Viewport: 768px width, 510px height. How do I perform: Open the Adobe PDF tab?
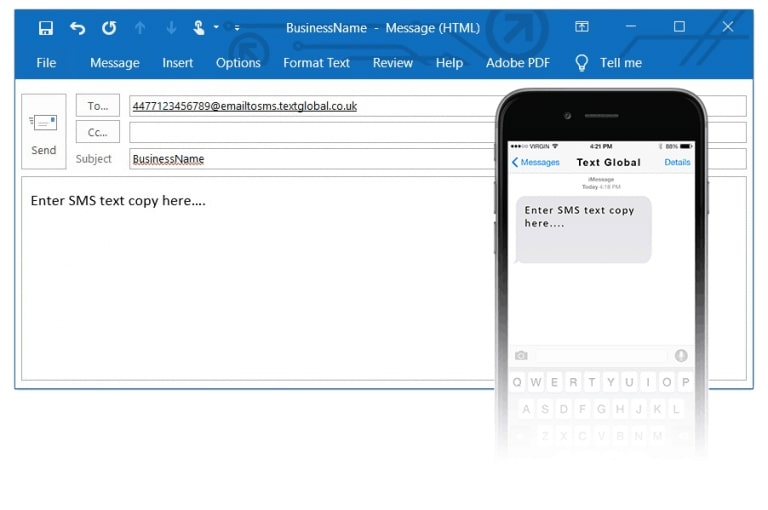point(518,63)
